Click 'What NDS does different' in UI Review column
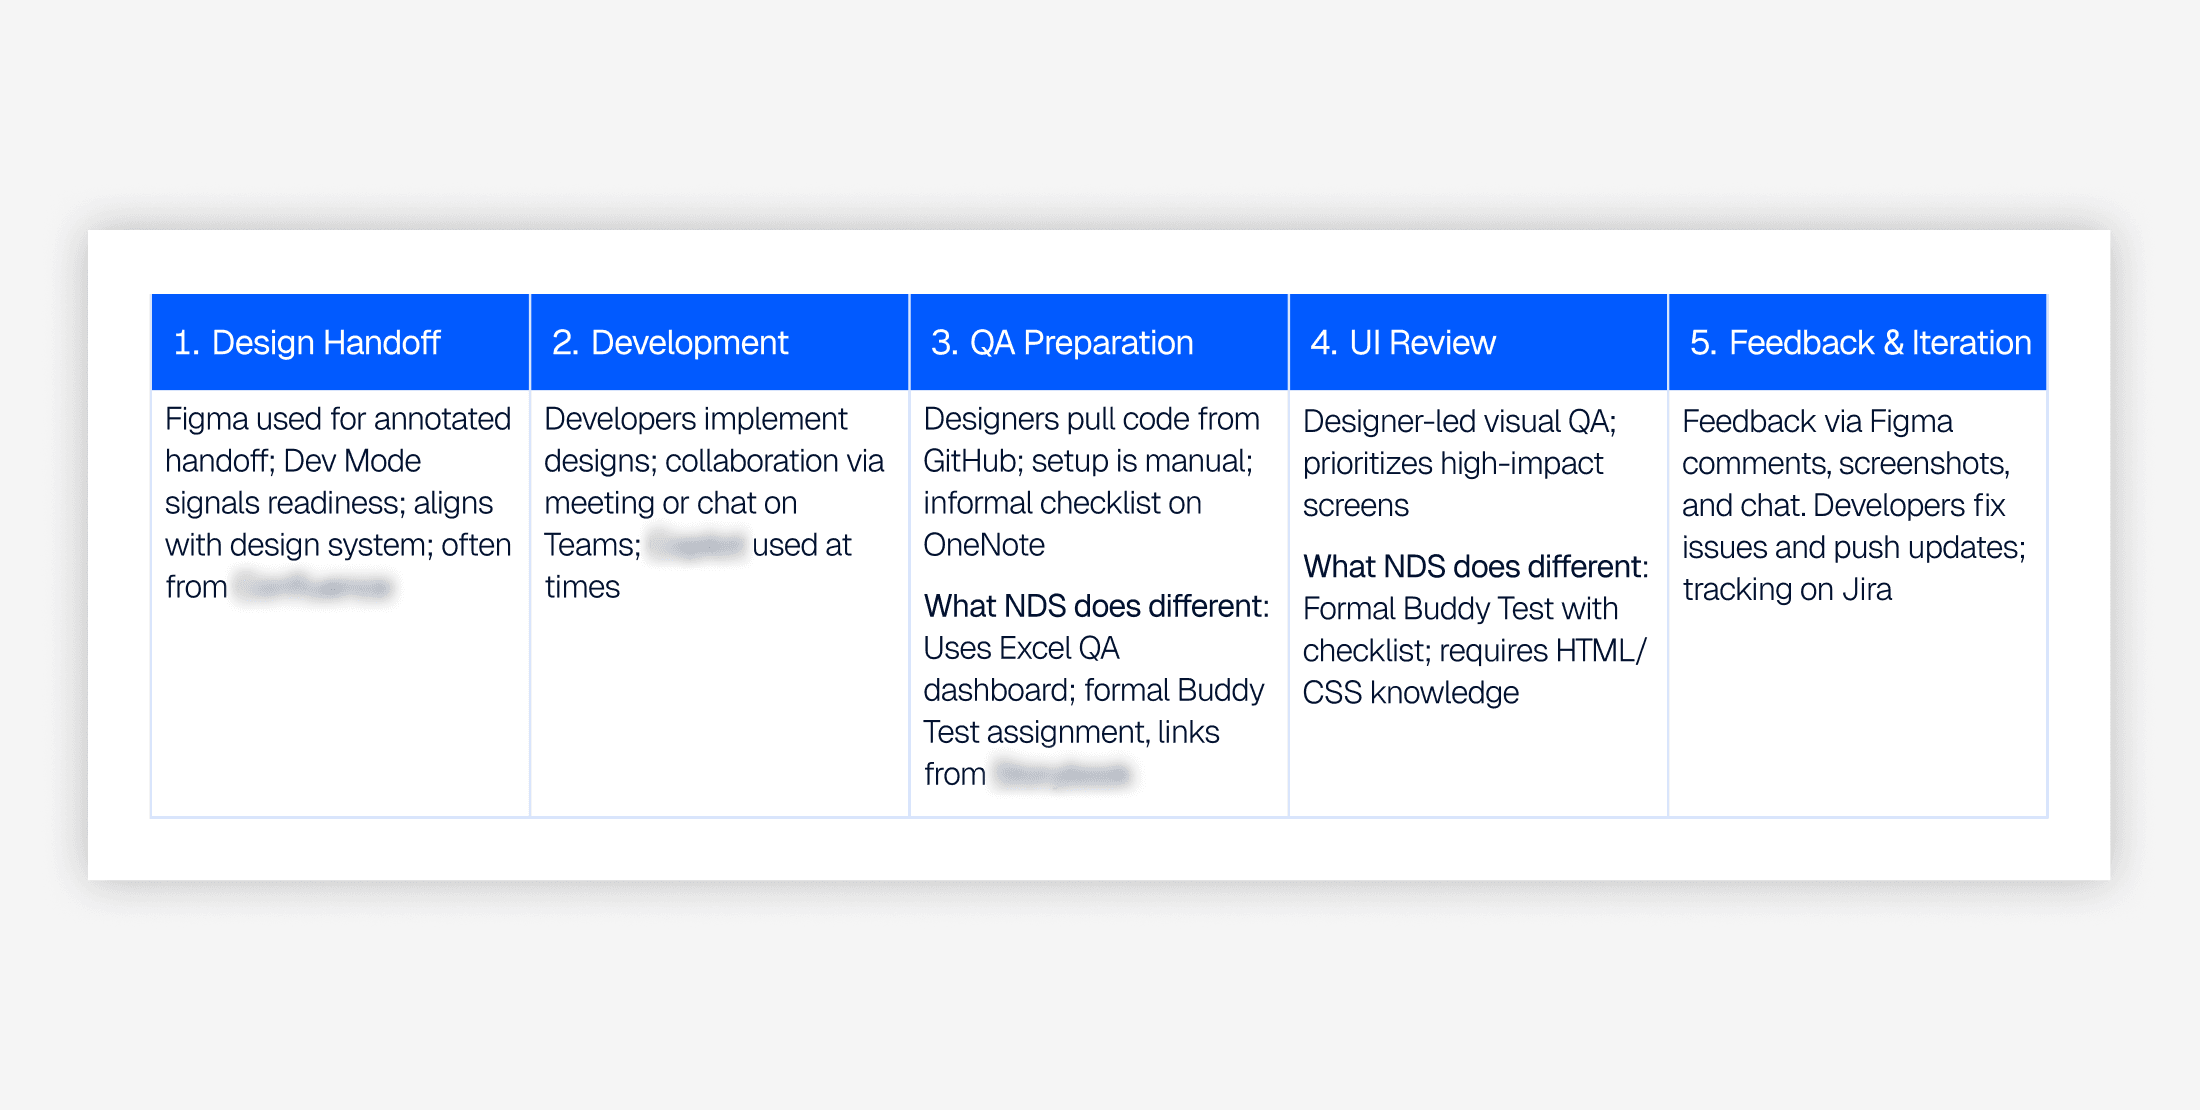 click(x=1475, y=566)
